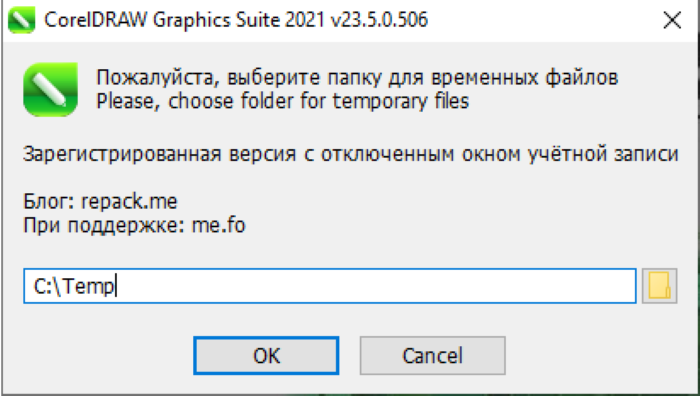Click the folder browse icon

click(x=659, y=286)
